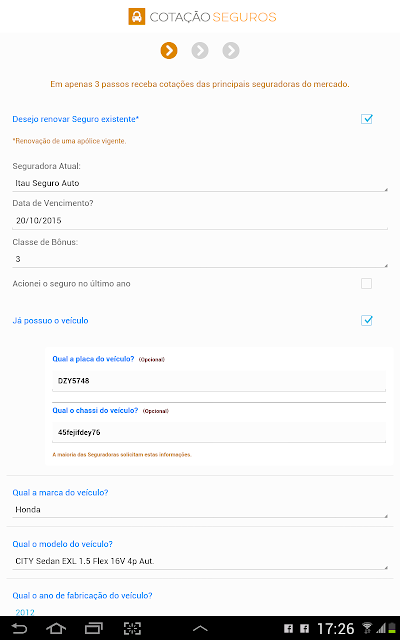400x640 pixels.
Task: Select the orange first step arrow
Action: tap(169, 51)
